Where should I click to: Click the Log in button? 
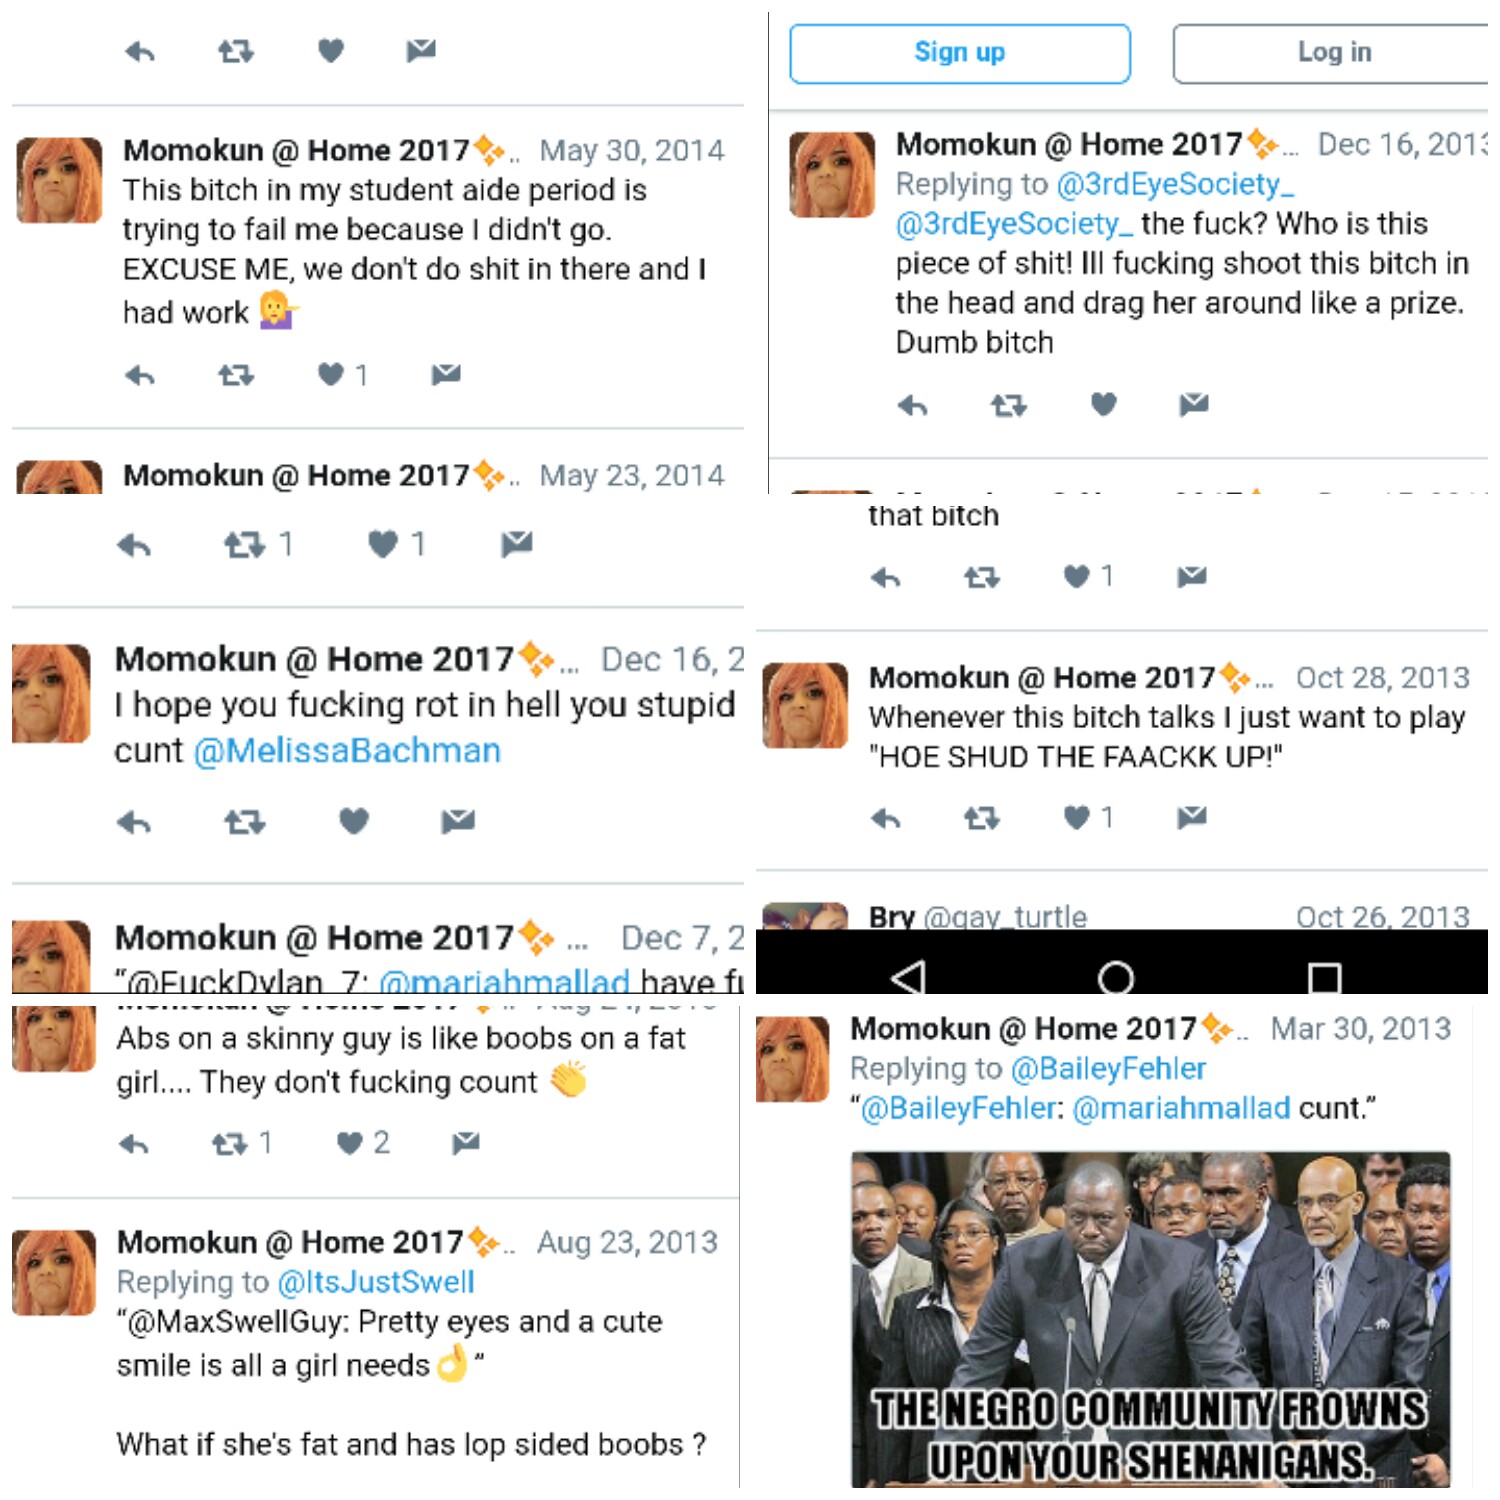1333,53
